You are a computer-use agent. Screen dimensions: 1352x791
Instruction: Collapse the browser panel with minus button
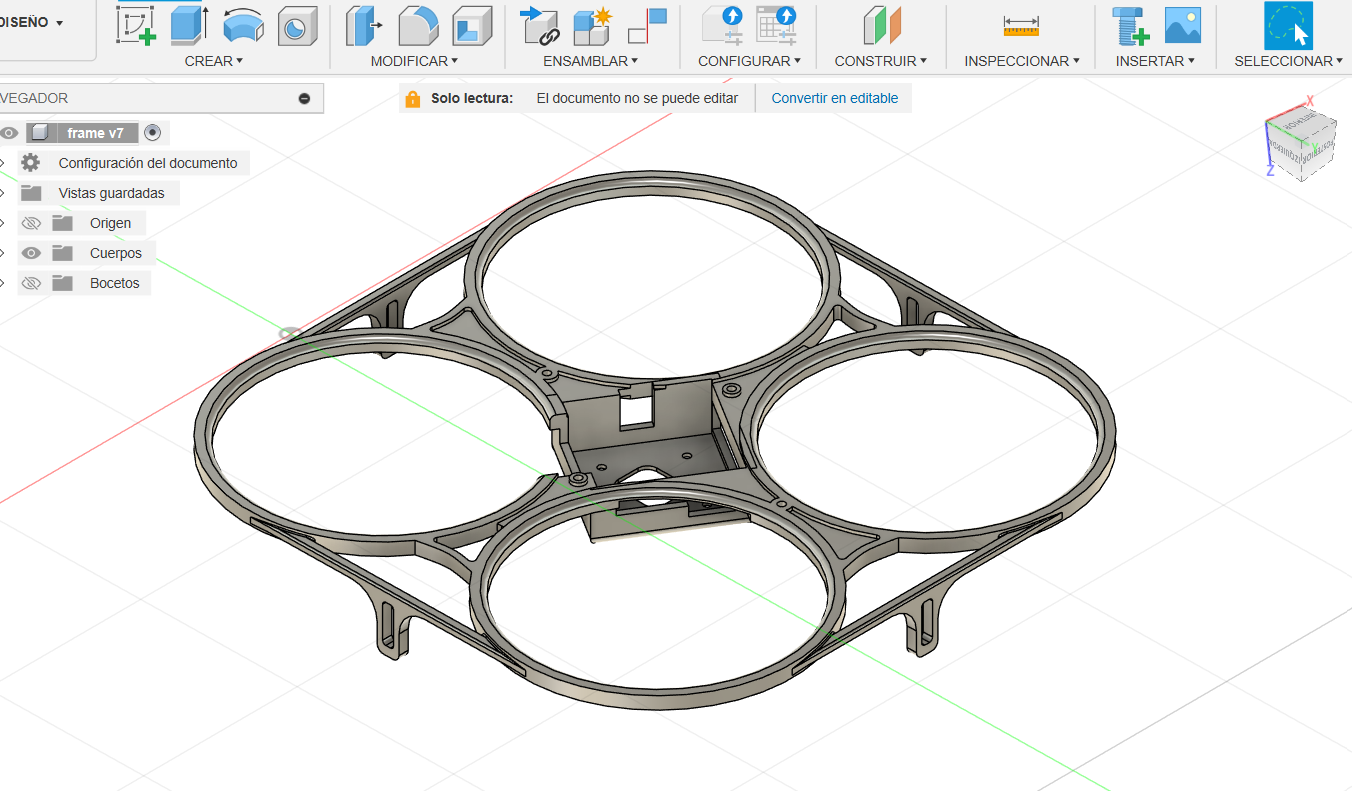pyautogui.click(x=305, y=99)
